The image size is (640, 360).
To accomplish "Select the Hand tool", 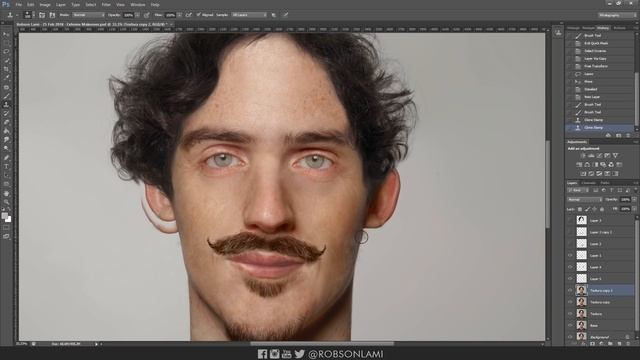I will click(x=6, y=193).
